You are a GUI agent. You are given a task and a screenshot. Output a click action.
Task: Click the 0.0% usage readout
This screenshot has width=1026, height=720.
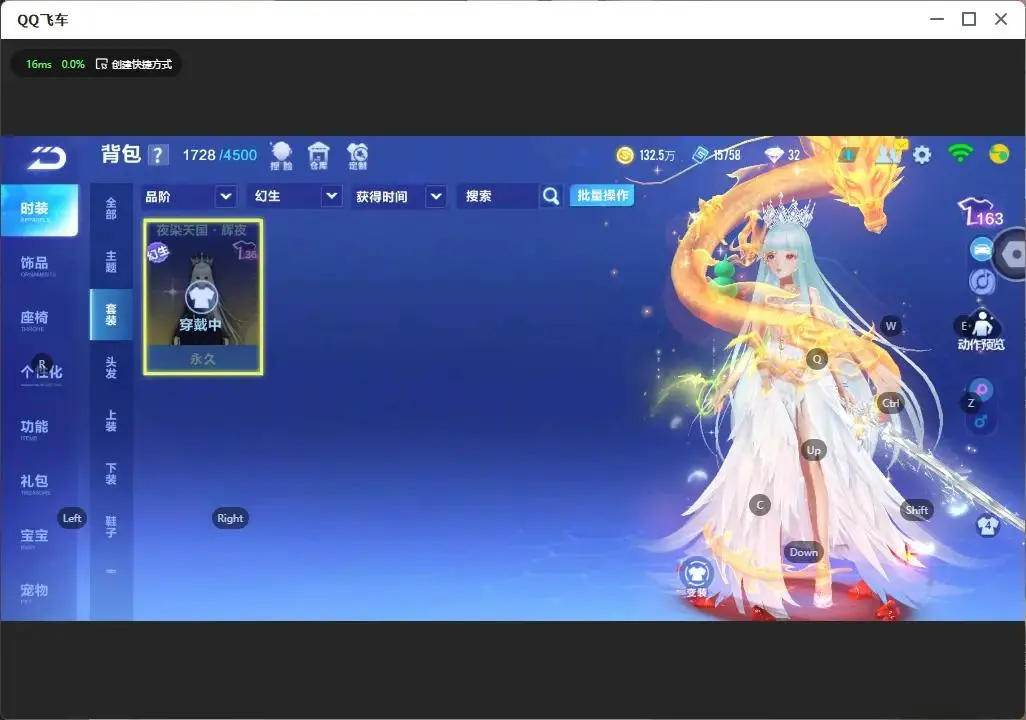73,64
